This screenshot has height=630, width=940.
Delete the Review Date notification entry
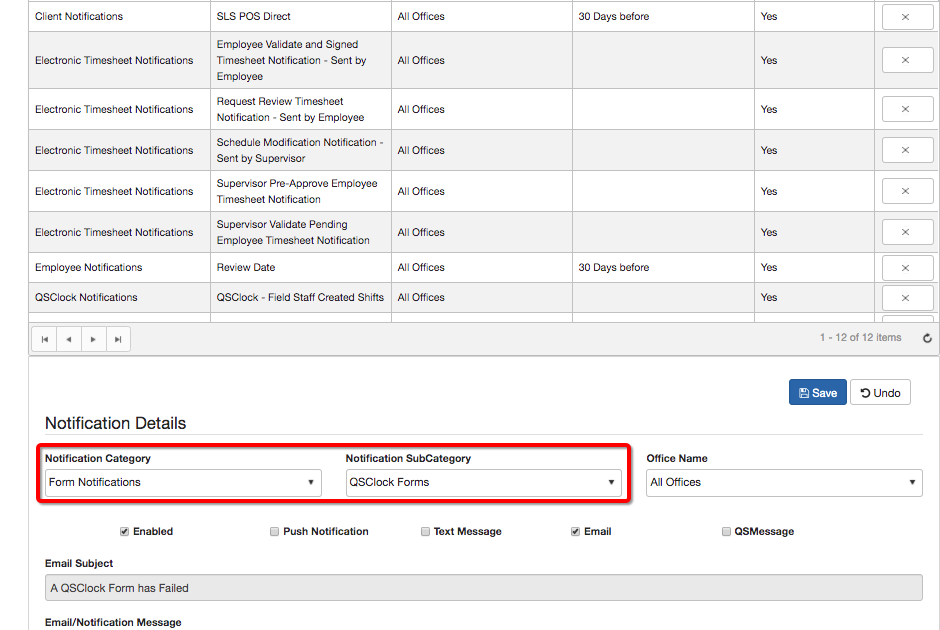tap(906, 267)
